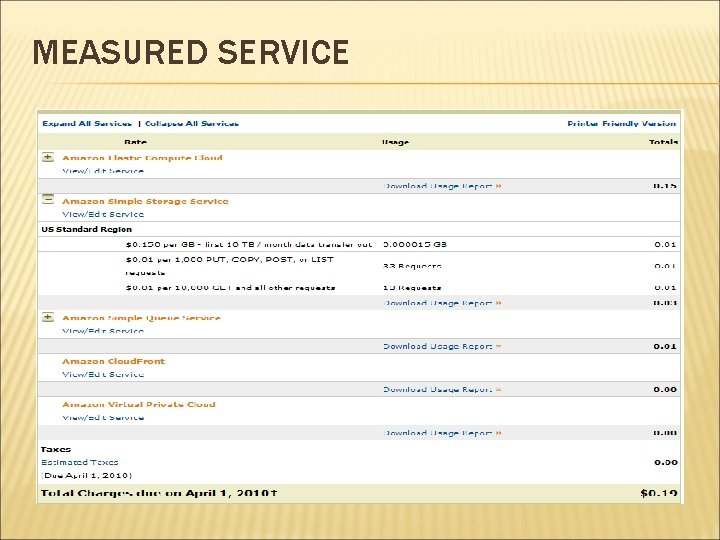Screen dimensions: 720x540
Task: Open Amazon Elastic Compute Cloud service link
Action: pos(142,158)
